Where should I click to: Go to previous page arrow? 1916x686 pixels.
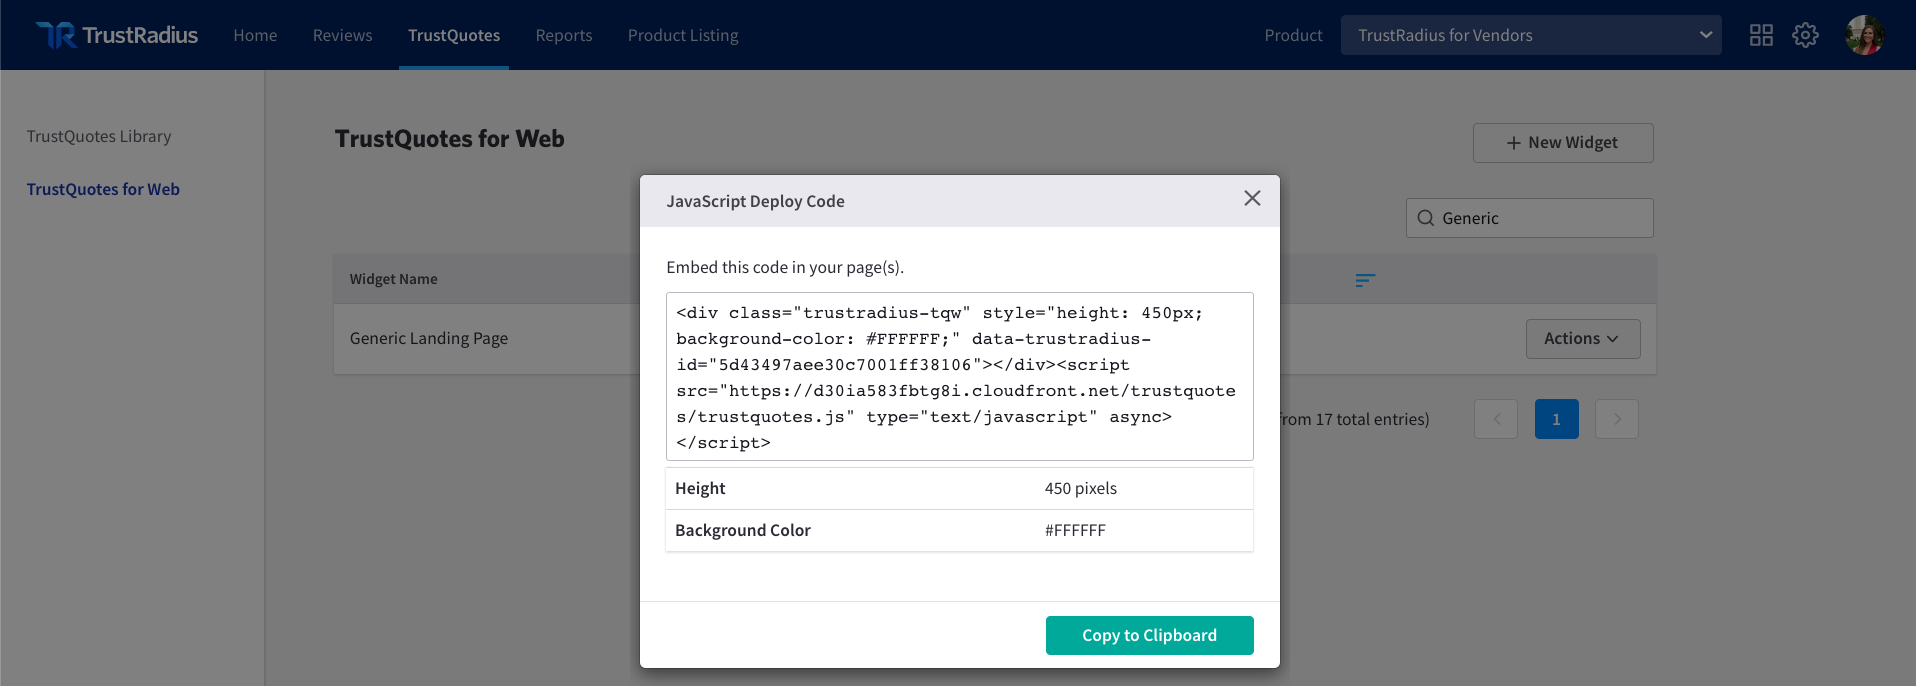(1496, 419)
